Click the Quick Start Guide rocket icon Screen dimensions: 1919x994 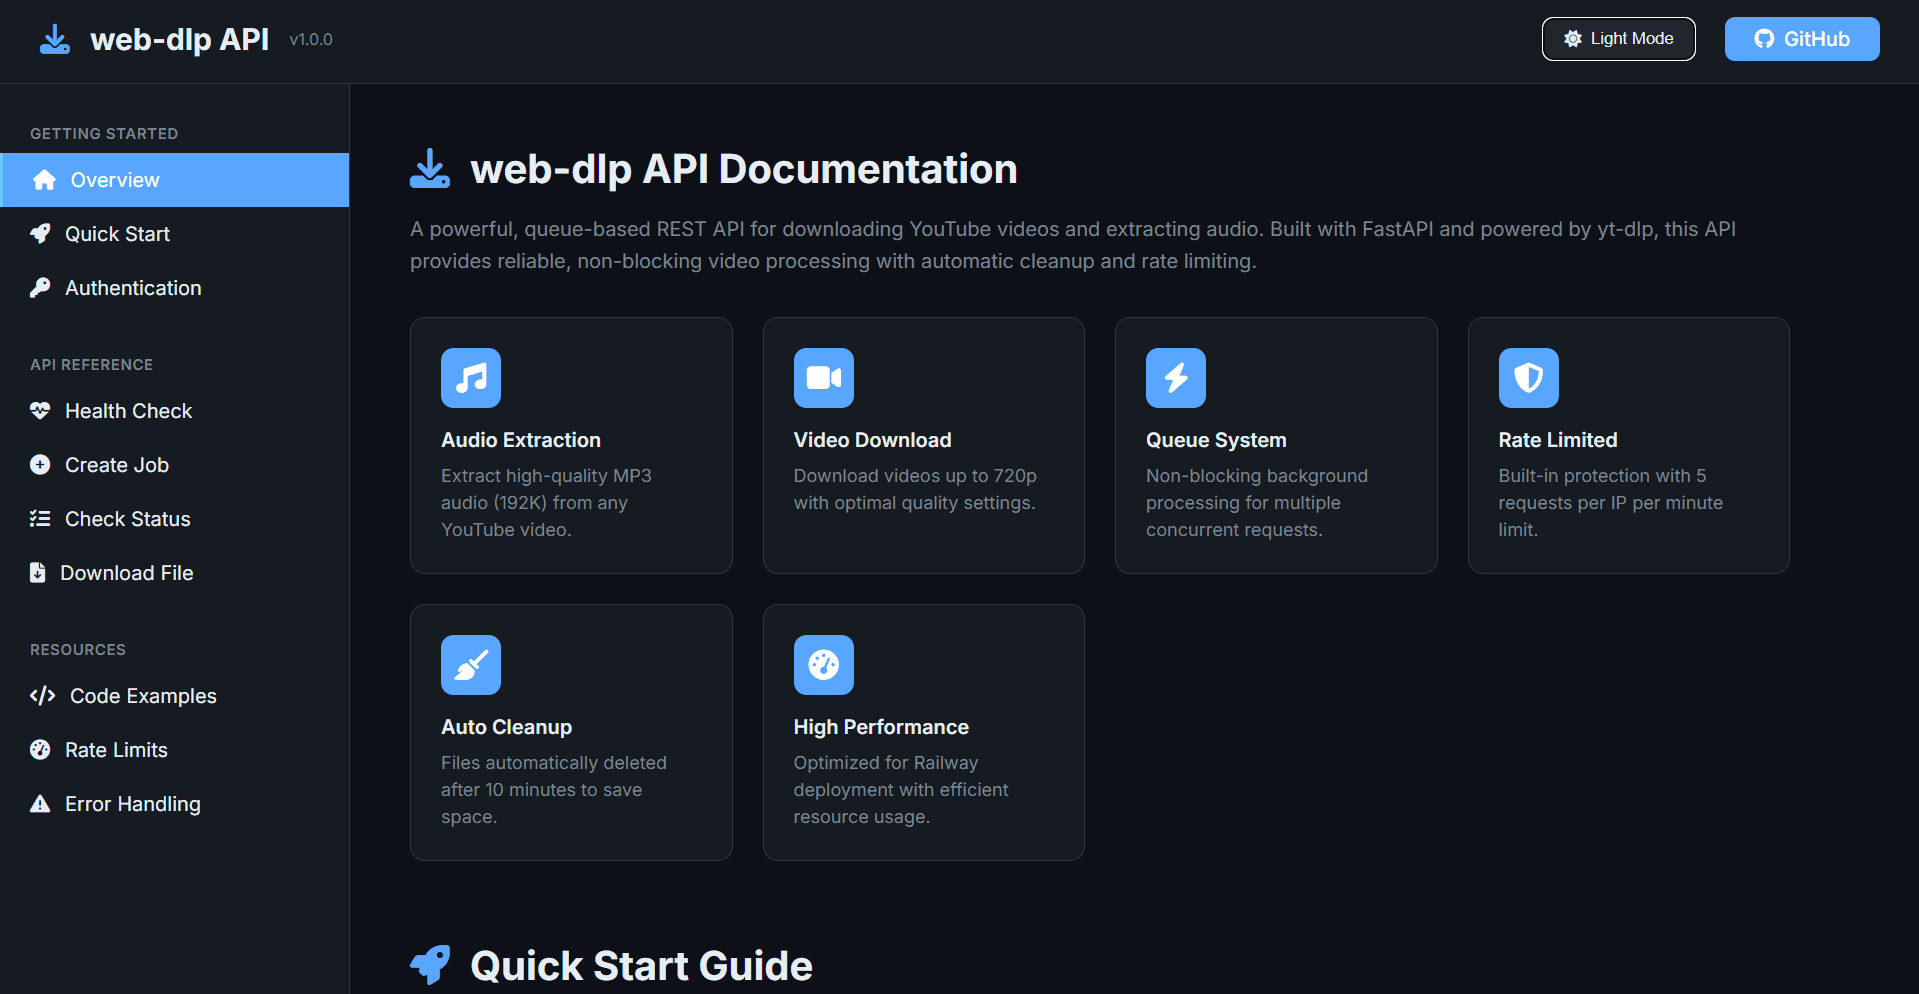coord(430,964)
